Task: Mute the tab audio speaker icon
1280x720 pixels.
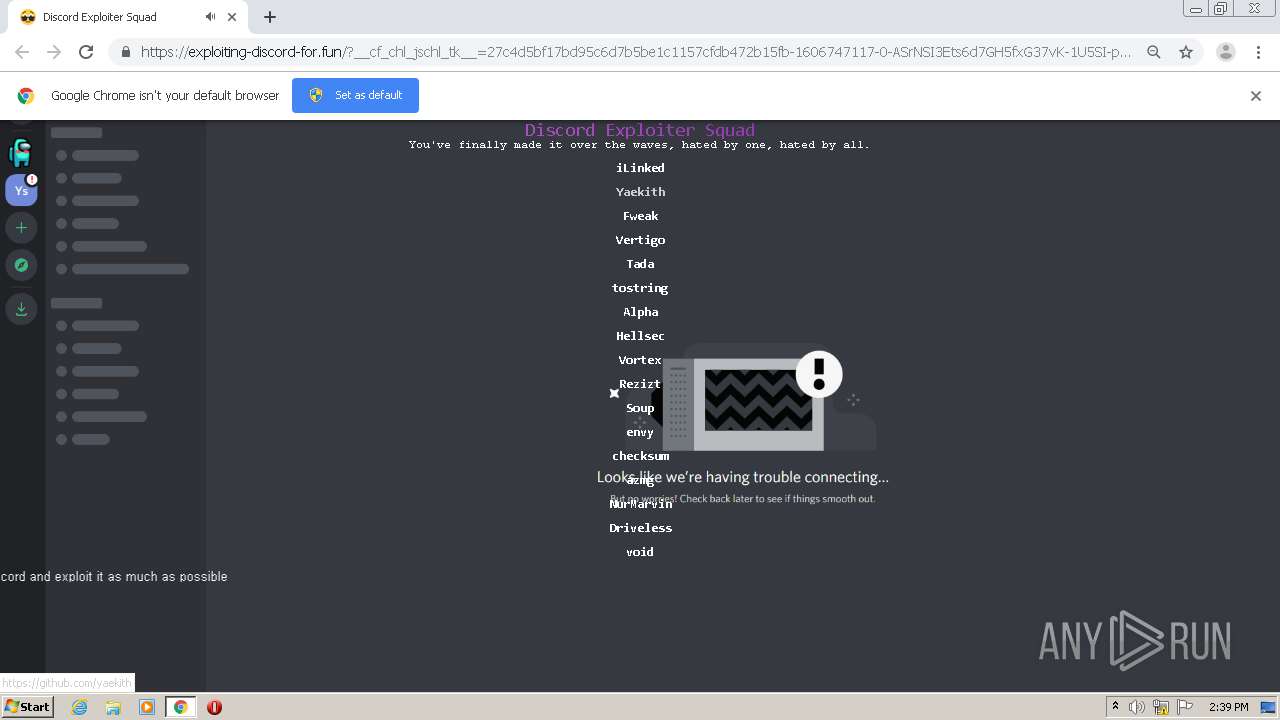Action: coord(210,17)
